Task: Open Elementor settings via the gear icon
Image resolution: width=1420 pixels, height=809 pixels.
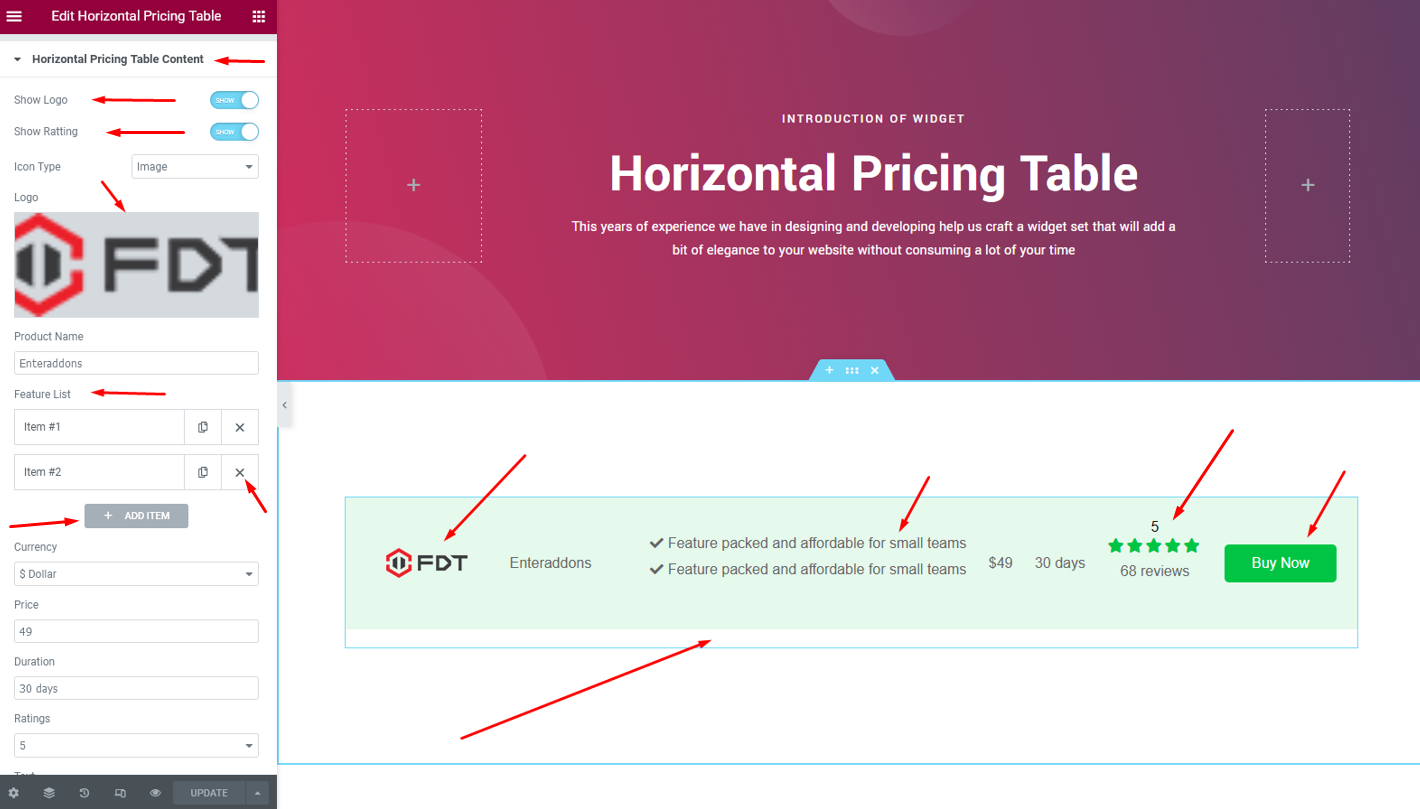Action: coord(13,792)
